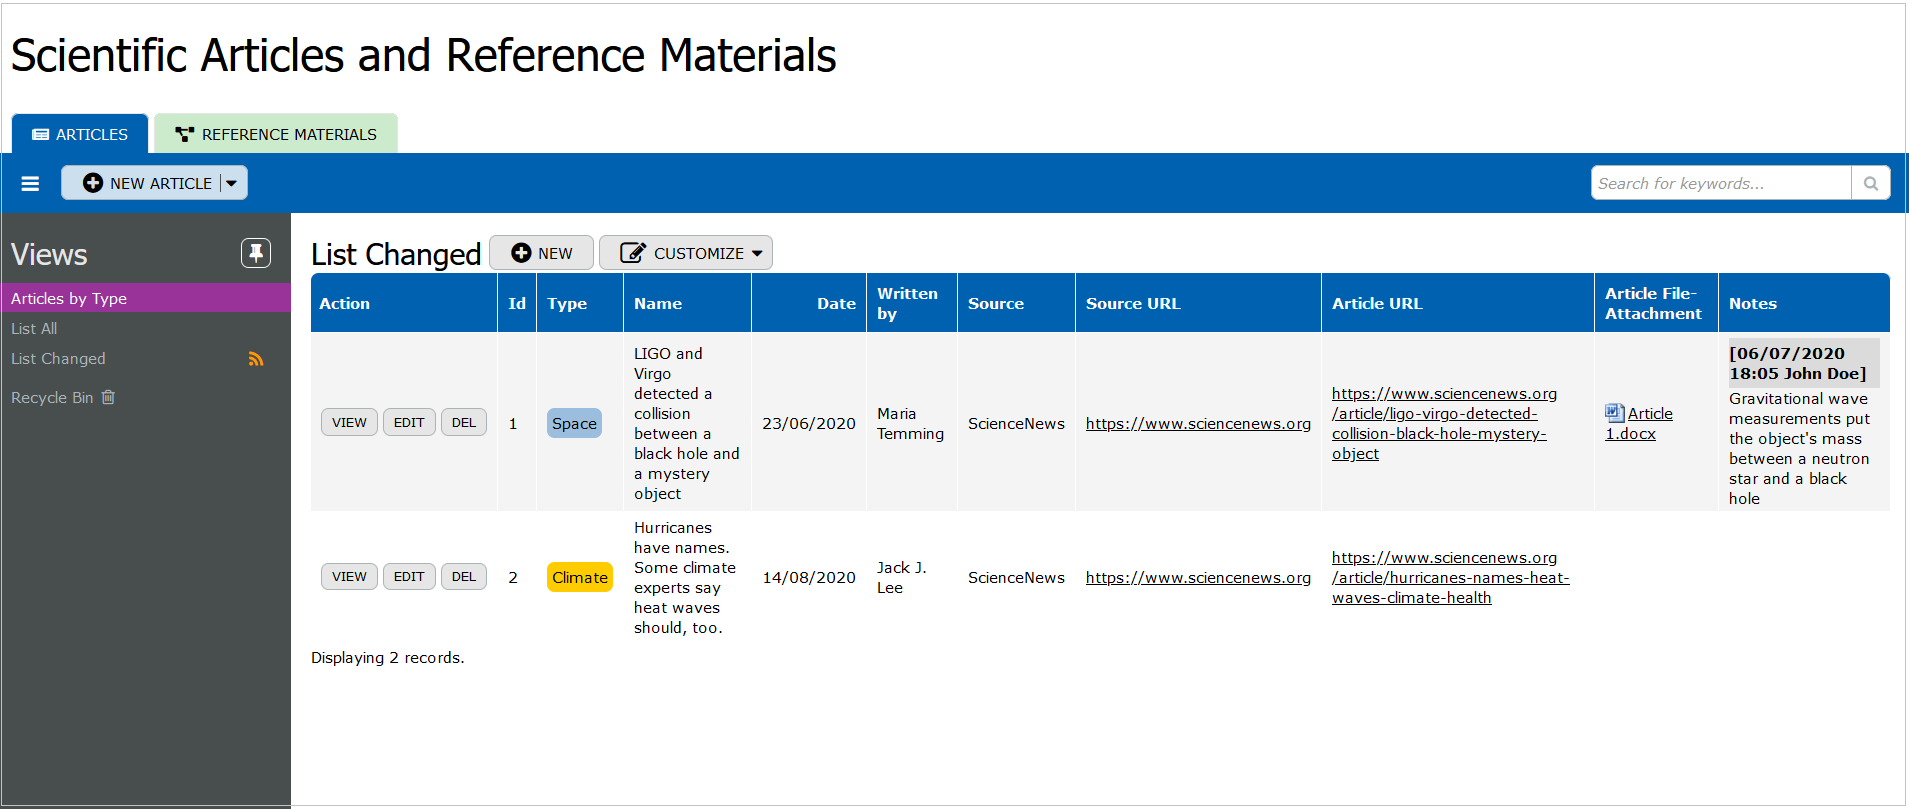The image size is (1909, 809).
Task: Open the hurricanes article URL link
Action: 1449,578
